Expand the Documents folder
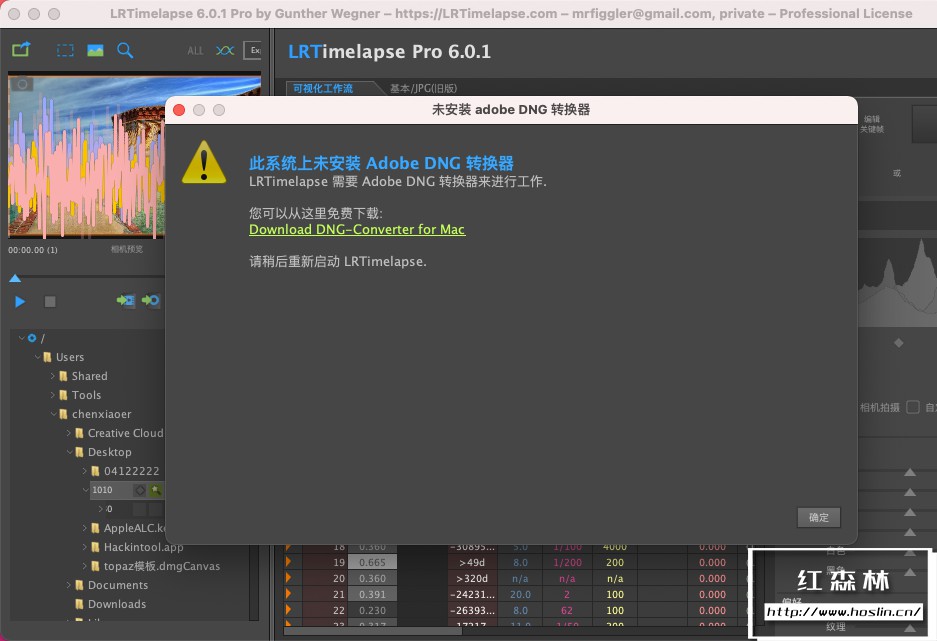The height and width of the screenshot is (641, 937). coord(69,585)
